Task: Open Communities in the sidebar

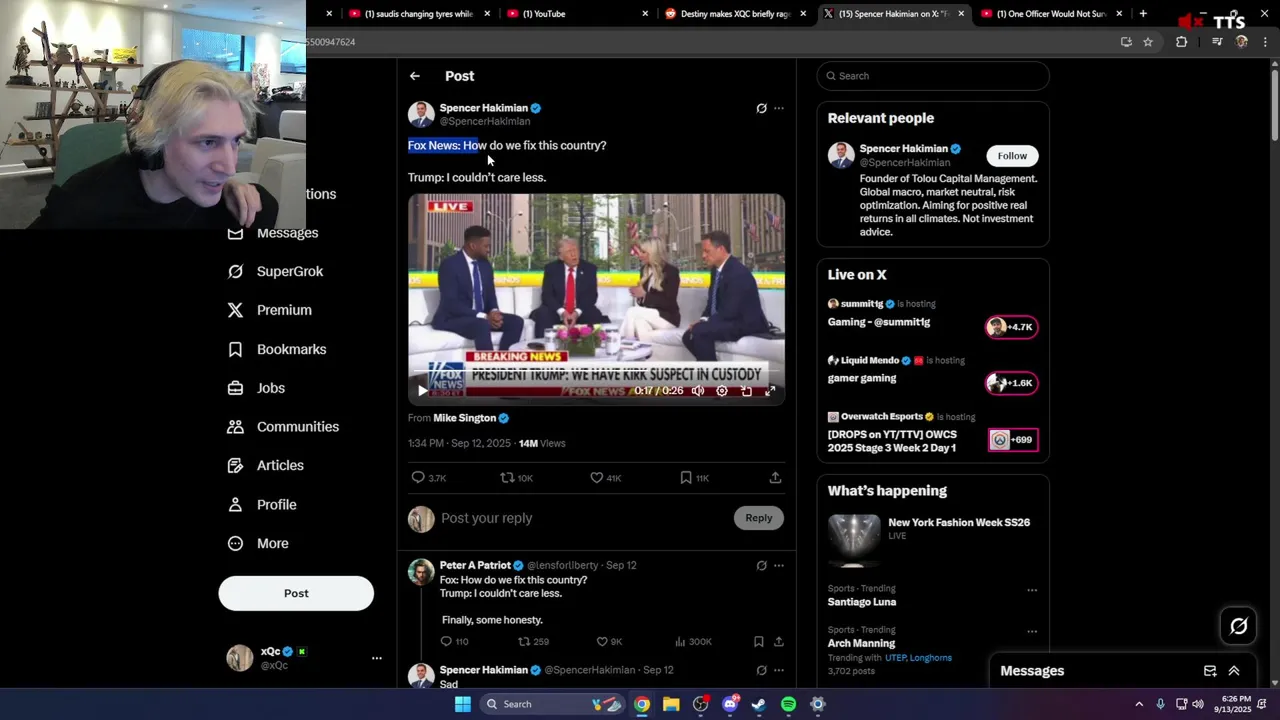Action: coord(283,427)
